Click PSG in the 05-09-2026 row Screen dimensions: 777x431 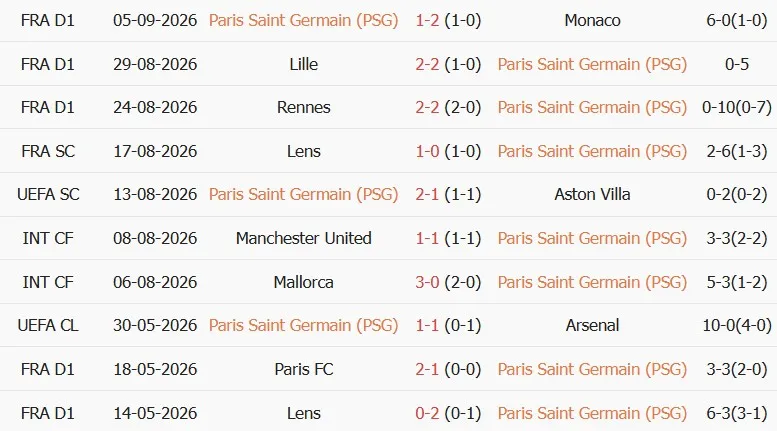click(x=303, y=20)
